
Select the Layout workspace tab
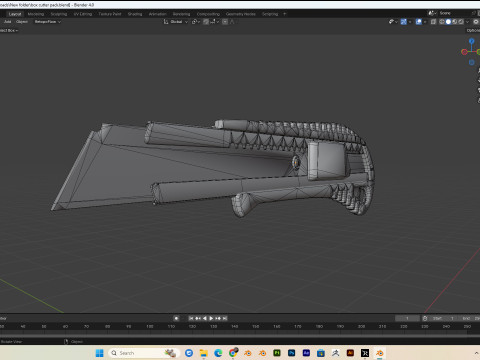tap(15, 14)
